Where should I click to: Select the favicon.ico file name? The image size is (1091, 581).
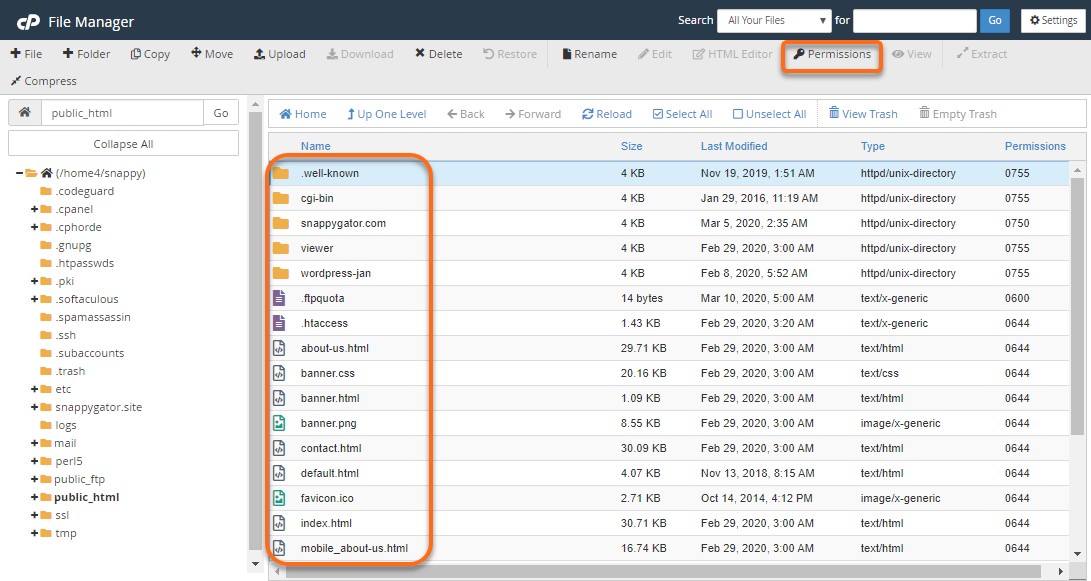(x=327, y=498)
